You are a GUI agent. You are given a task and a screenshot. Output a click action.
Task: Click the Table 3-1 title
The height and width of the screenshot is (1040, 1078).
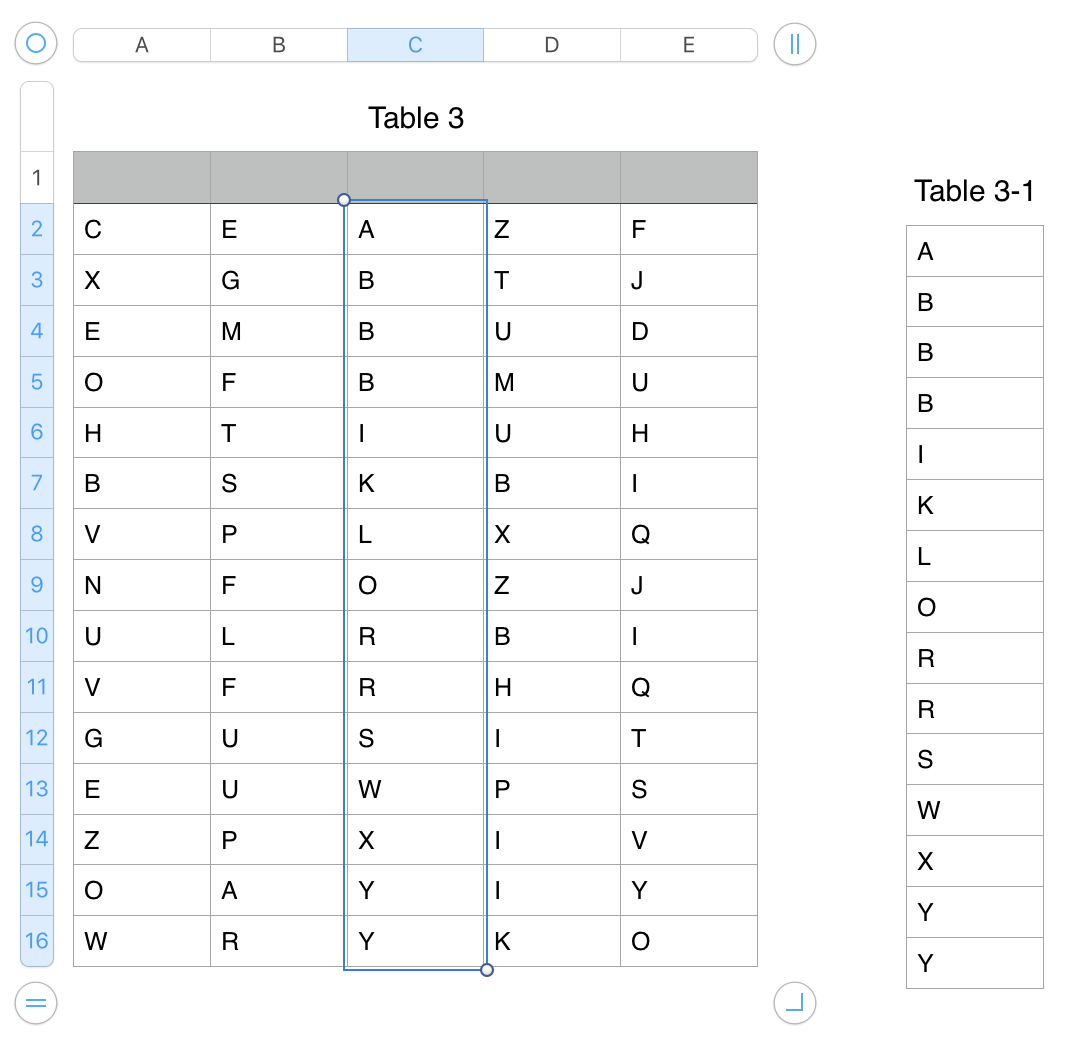974,191
